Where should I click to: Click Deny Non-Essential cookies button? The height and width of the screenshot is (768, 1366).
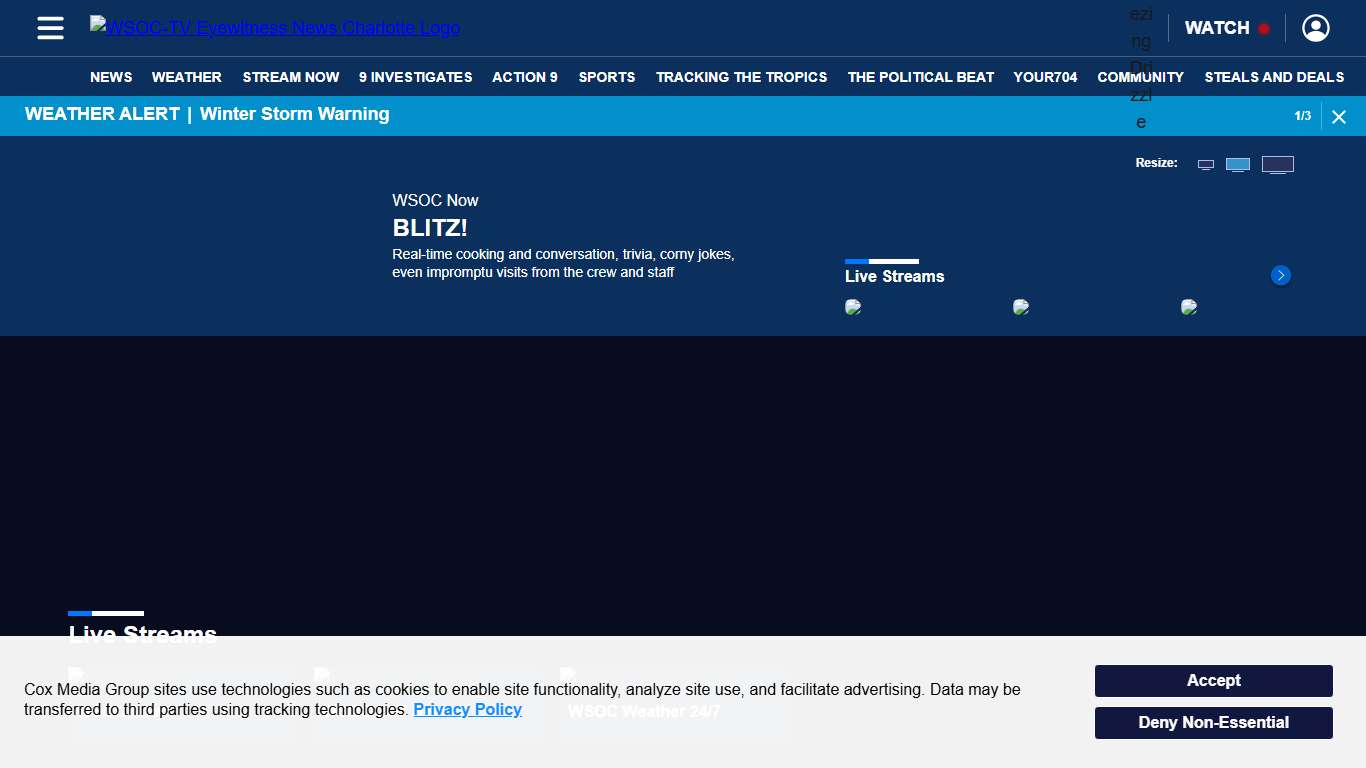[1213, 723]
